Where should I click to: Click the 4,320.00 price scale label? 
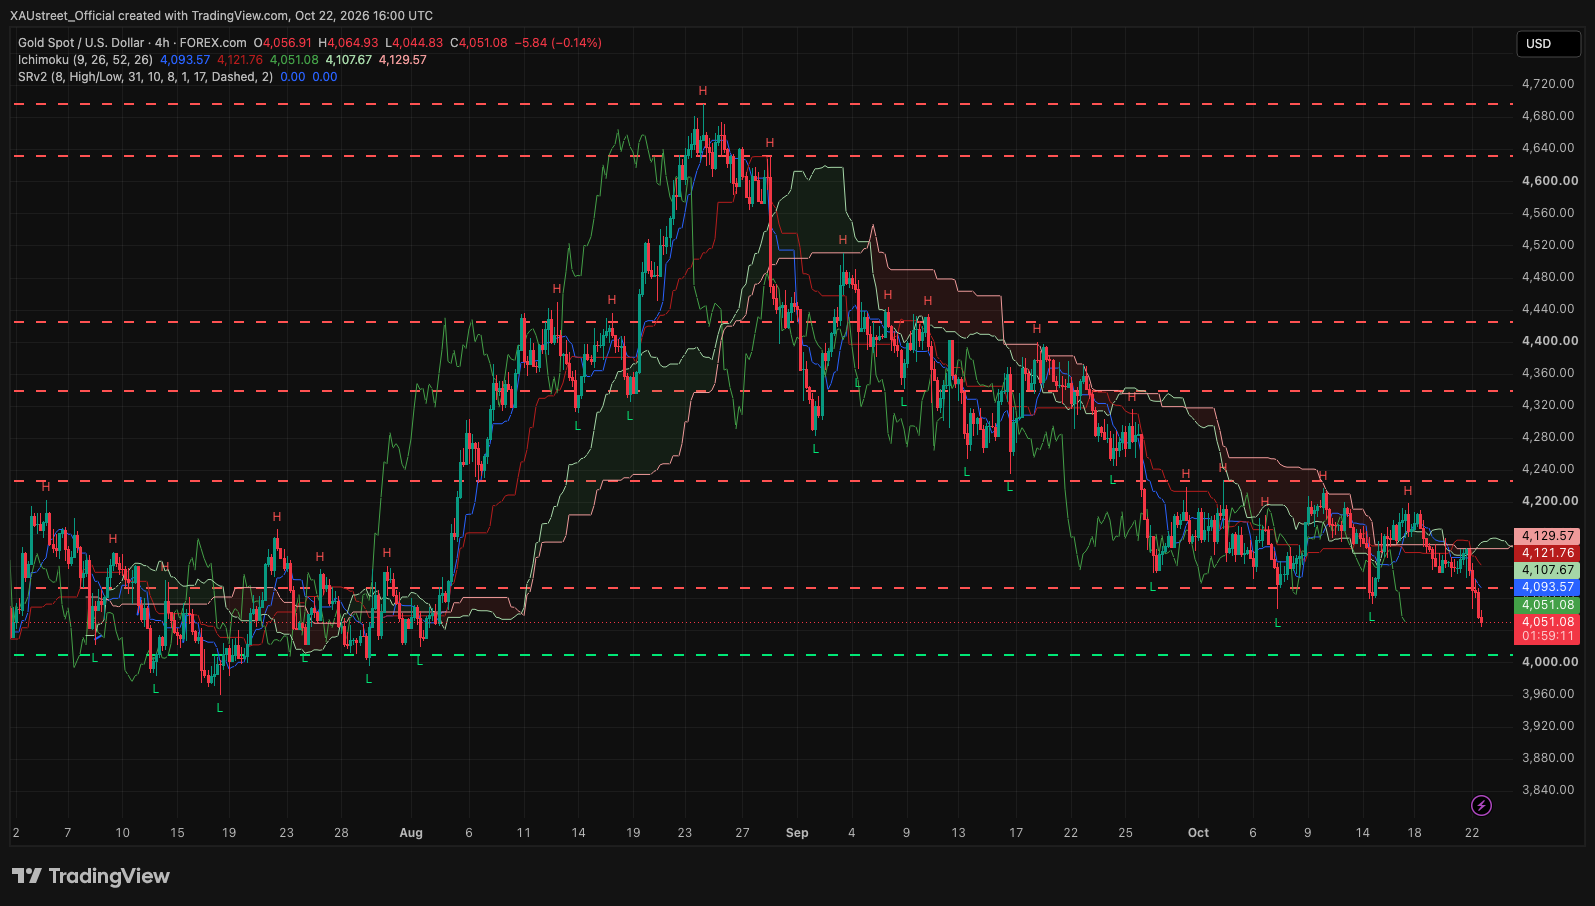coord(1548,405)
